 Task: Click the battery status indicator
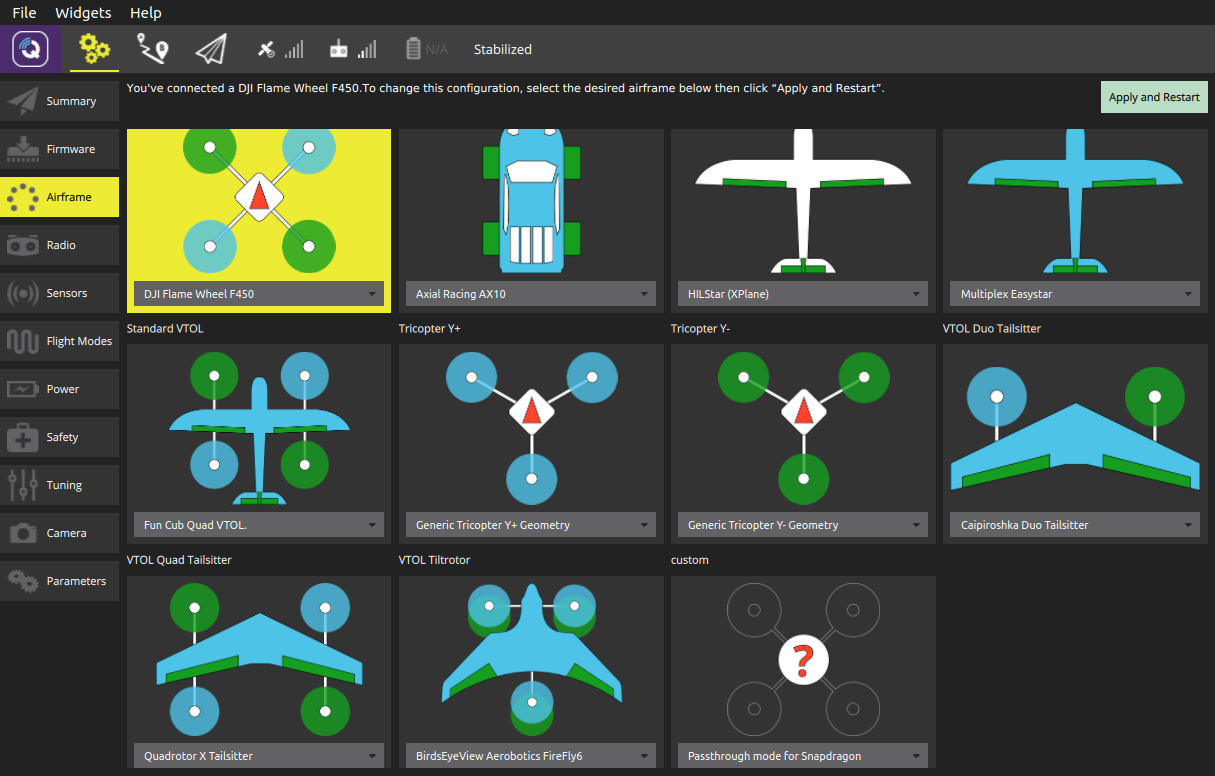(426, 49)
